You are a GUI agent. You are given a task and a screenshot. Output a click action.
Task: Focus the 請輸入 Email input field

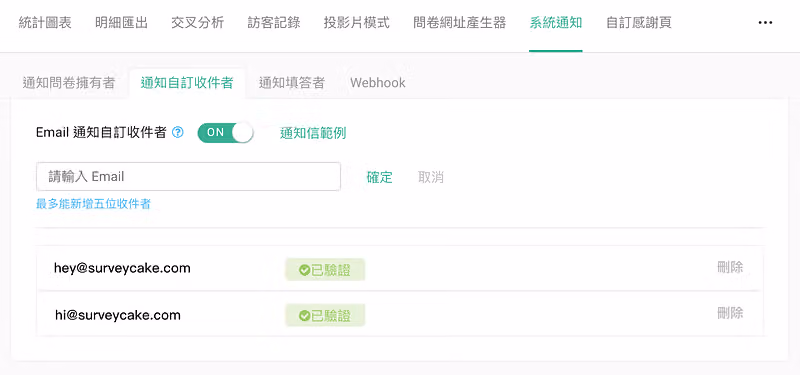coord(188,177)
